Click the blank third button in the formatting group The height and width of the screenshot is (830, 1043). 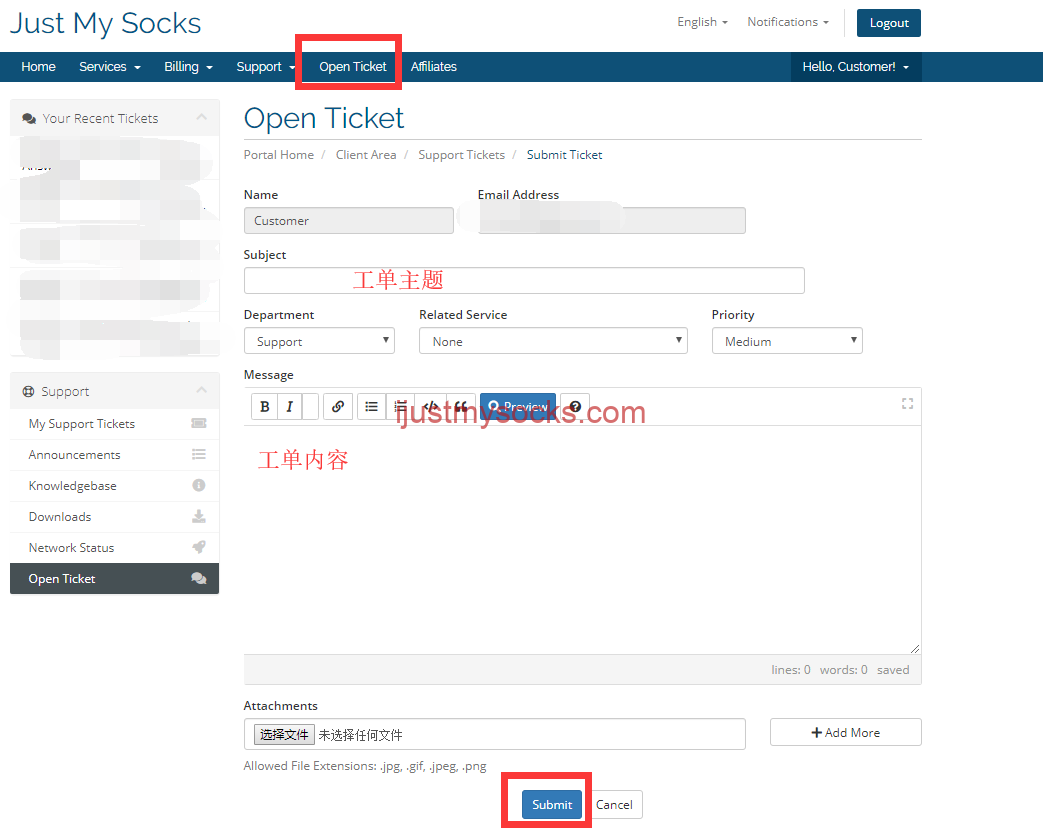pos(310,406)
